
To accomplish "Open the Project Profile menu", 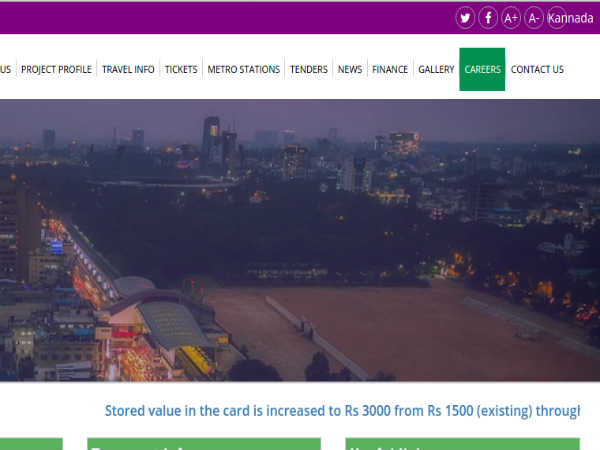I will 56,69.
